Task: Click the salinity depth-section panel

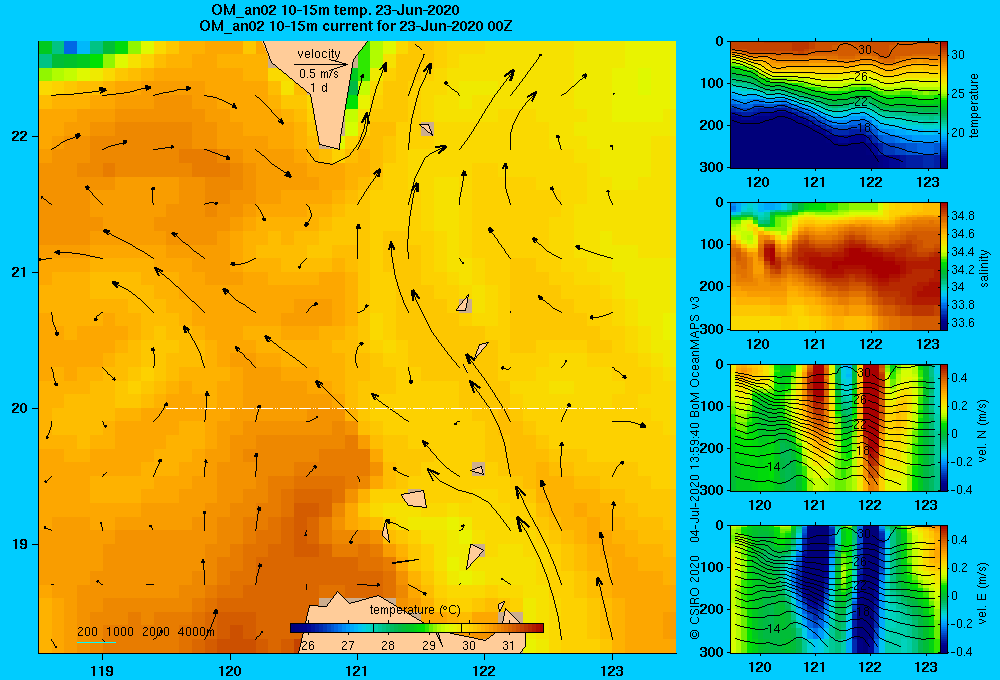Action: tap(835, 266)
